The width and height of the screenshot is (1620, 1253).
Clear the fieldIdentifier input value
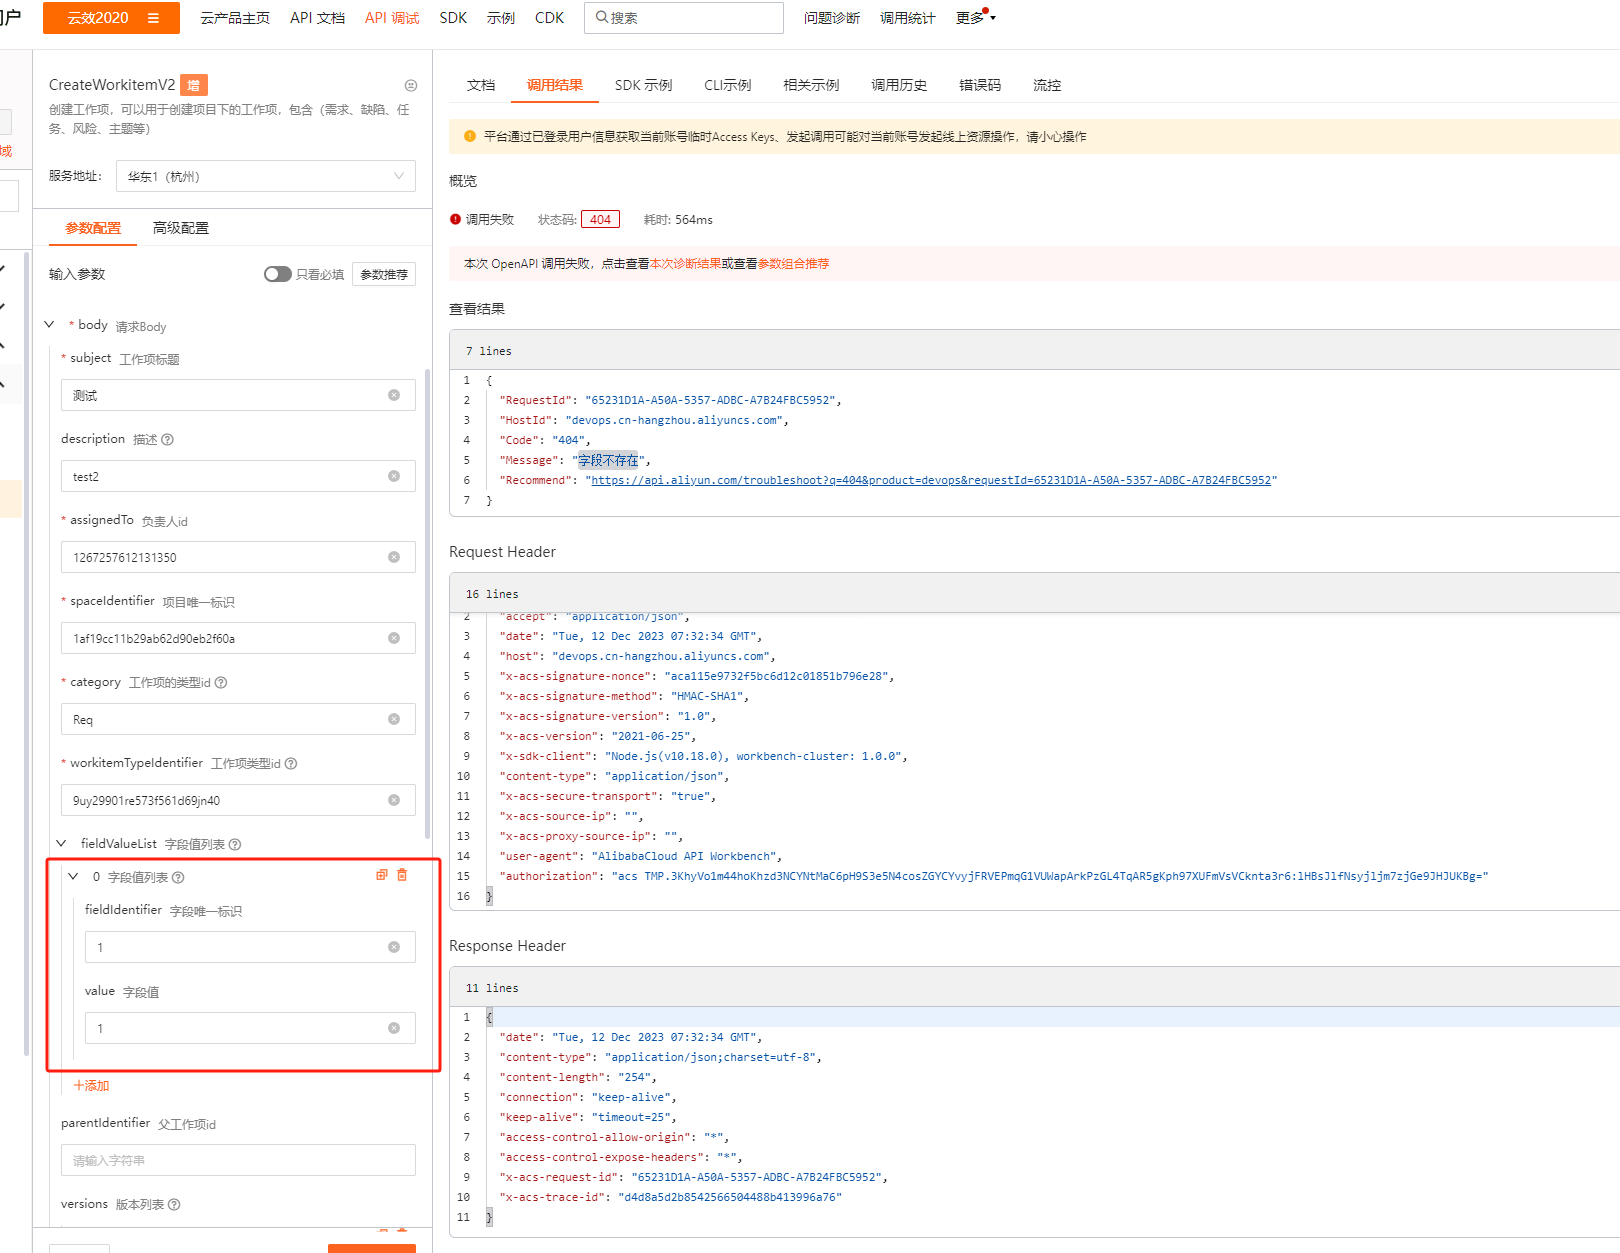(x=394, y=947)
